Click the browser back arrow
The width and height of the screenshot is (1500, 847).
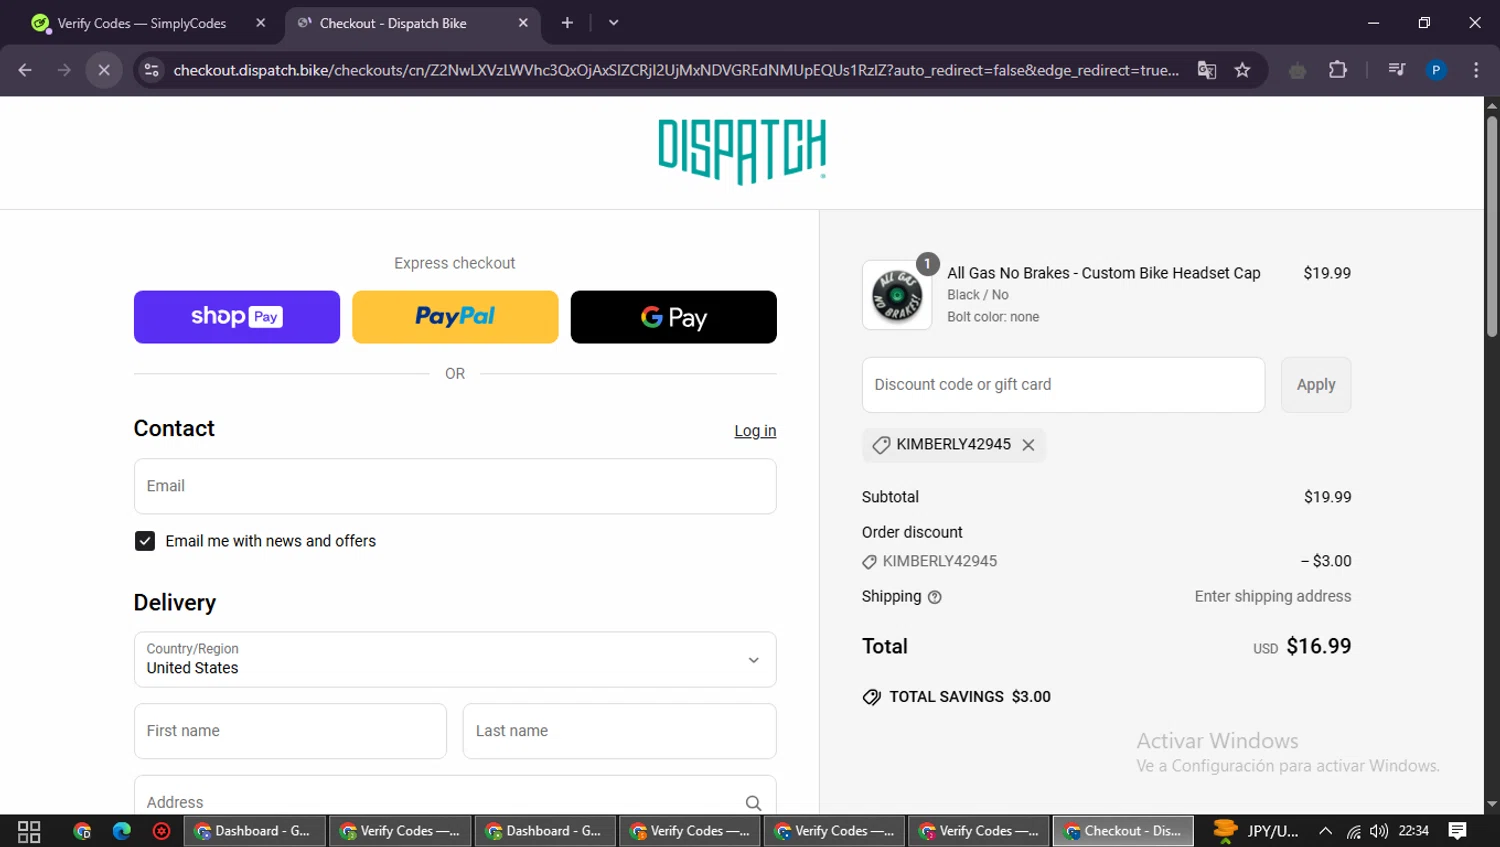point(25,70)
